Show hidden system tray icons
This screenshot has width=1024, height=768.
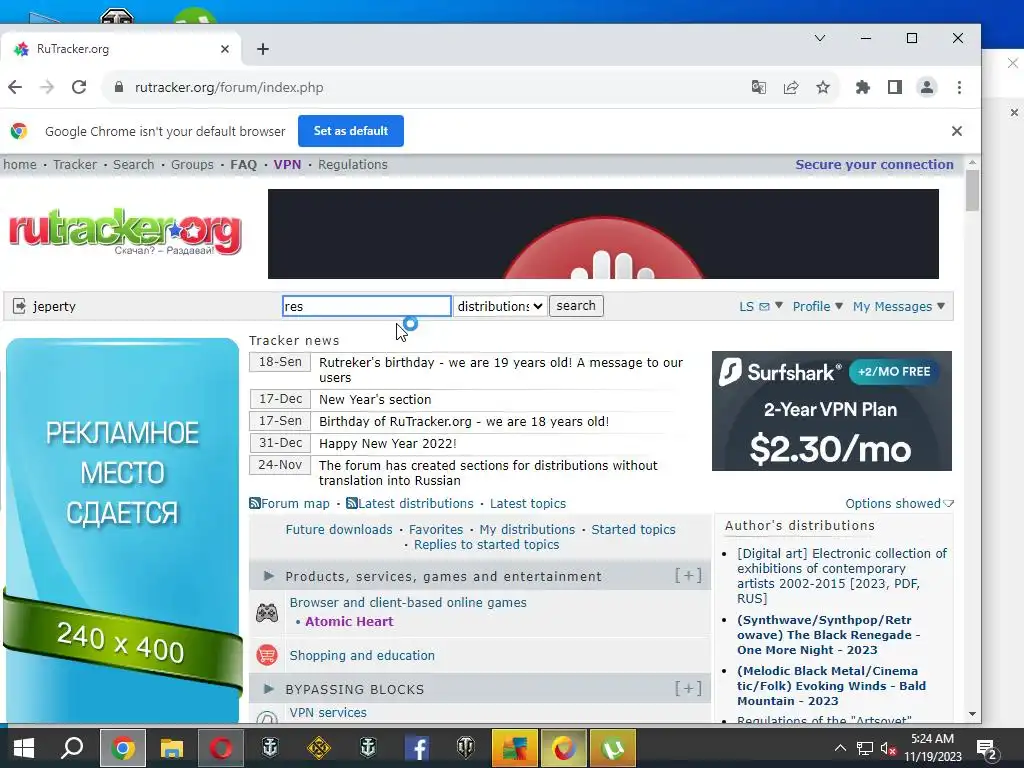click(x=840, y=748)
